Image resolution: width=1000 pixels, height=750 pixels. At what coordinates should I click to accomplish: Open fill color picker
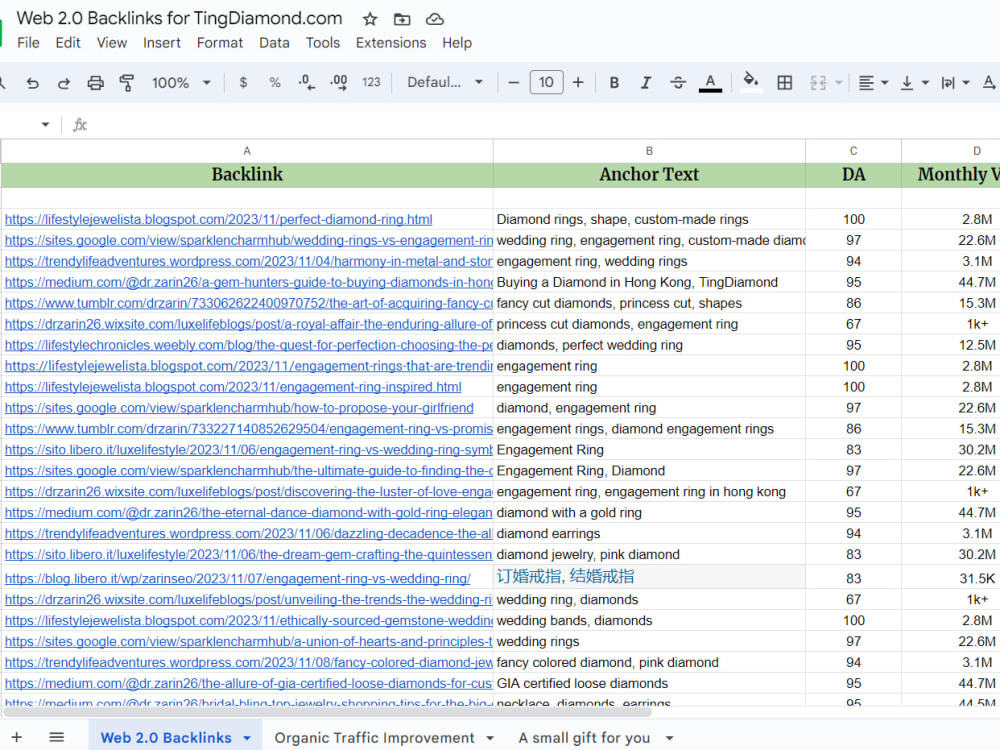pyautogui.click(x=751, y=82)
